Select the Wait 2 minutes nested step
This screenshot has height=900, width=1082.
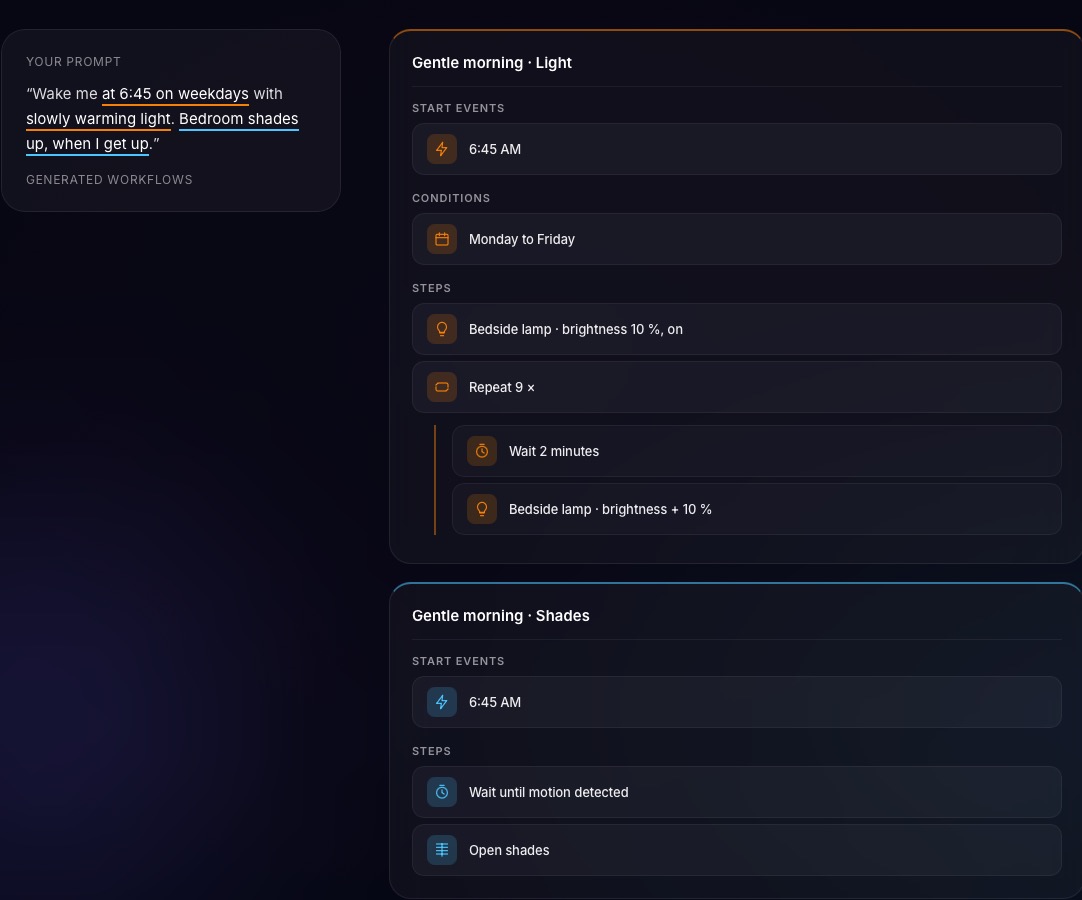click(756, 451)
